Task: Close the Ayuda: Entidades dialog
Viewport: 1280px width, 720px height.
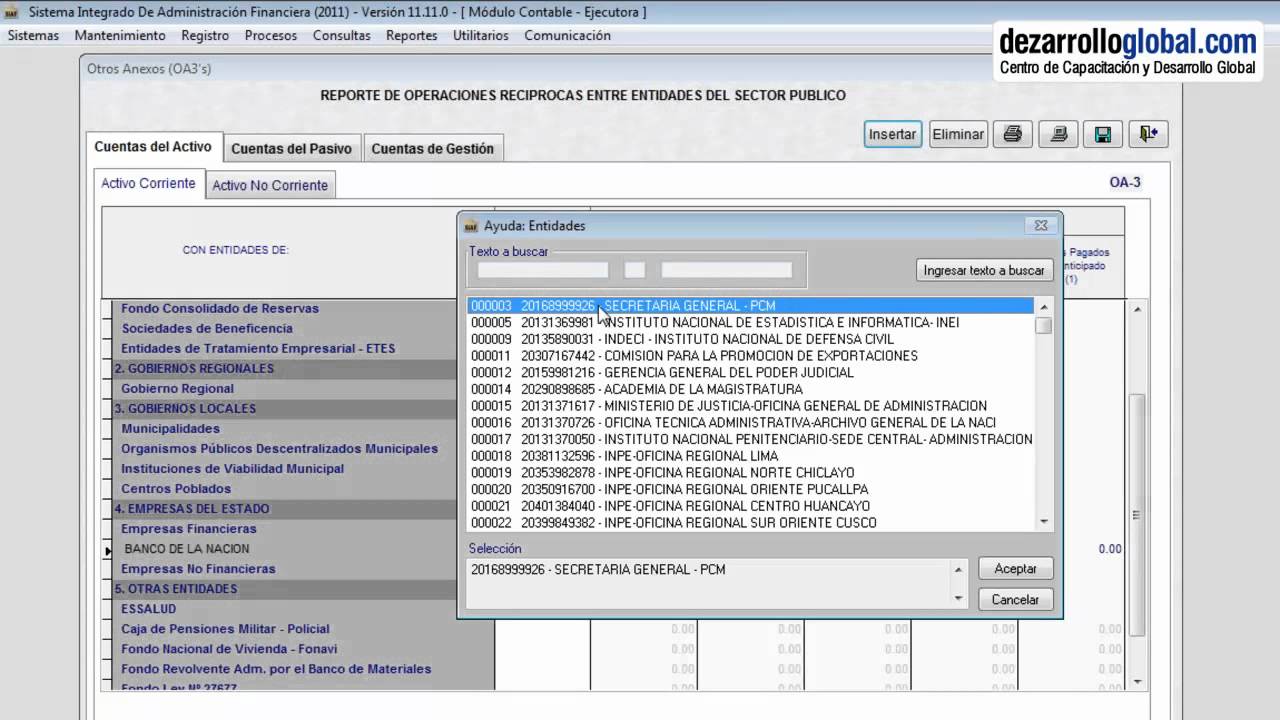Action: (1041, 225)
